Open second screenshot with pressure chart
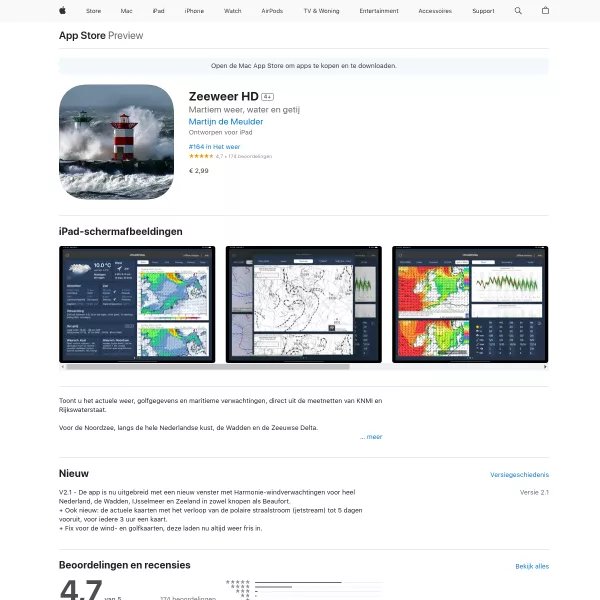 click(x=303, y=305)
